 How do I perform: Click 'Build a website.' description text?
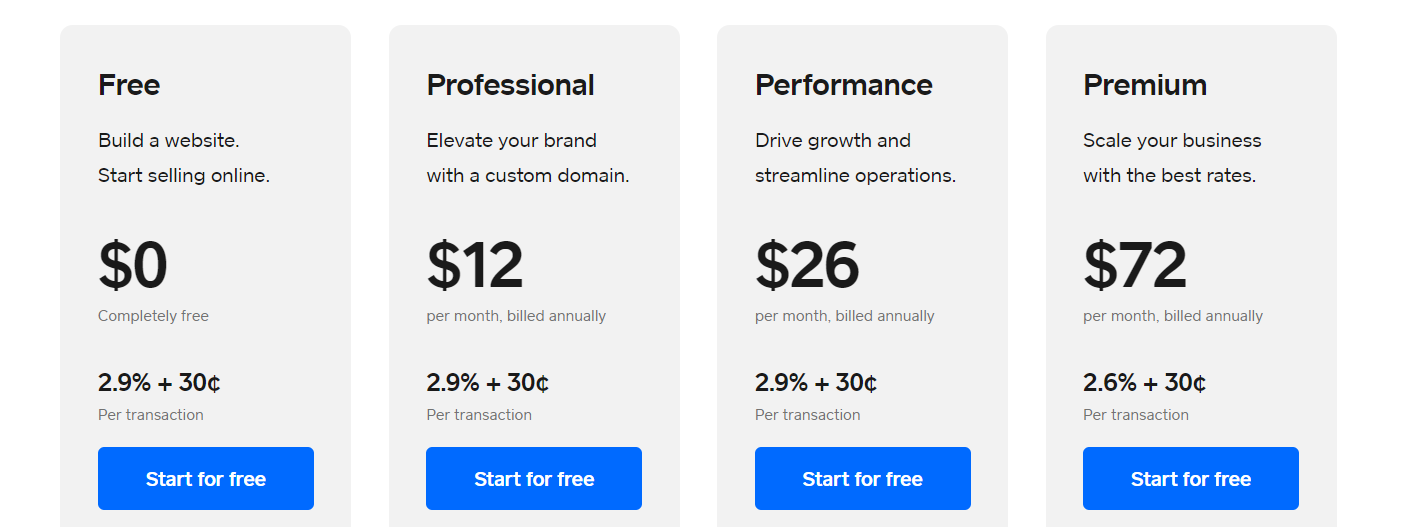click(x=168, y=140)
